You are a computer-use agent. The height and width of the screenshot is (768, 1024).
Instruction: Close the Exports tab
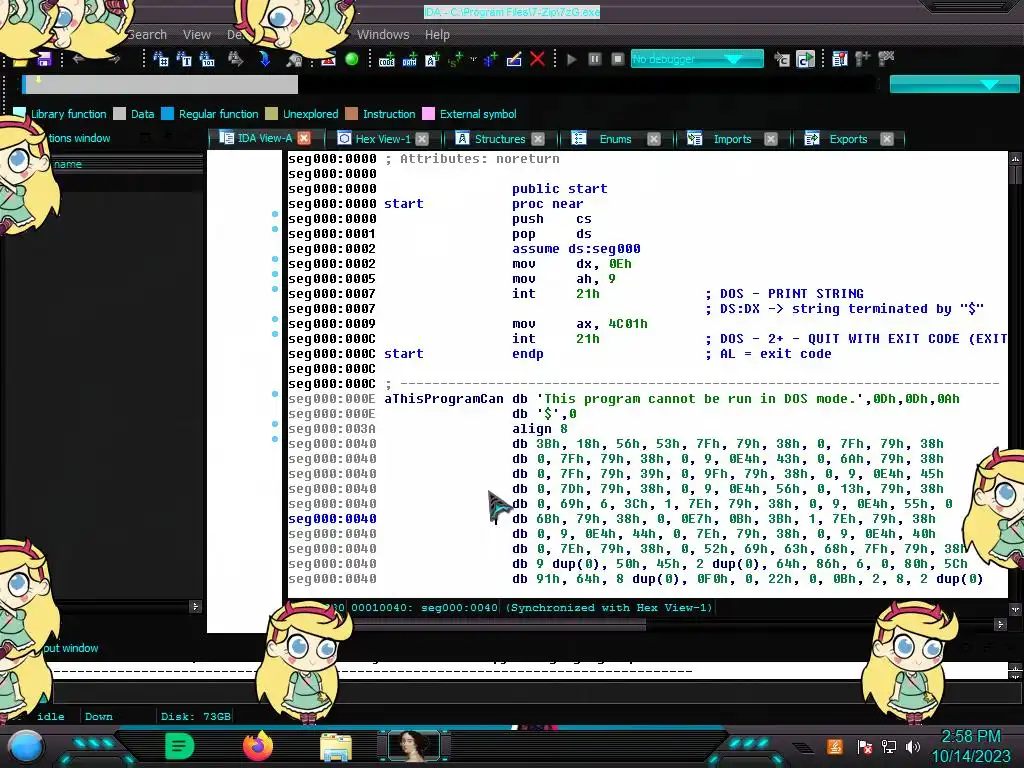point(886,138)
